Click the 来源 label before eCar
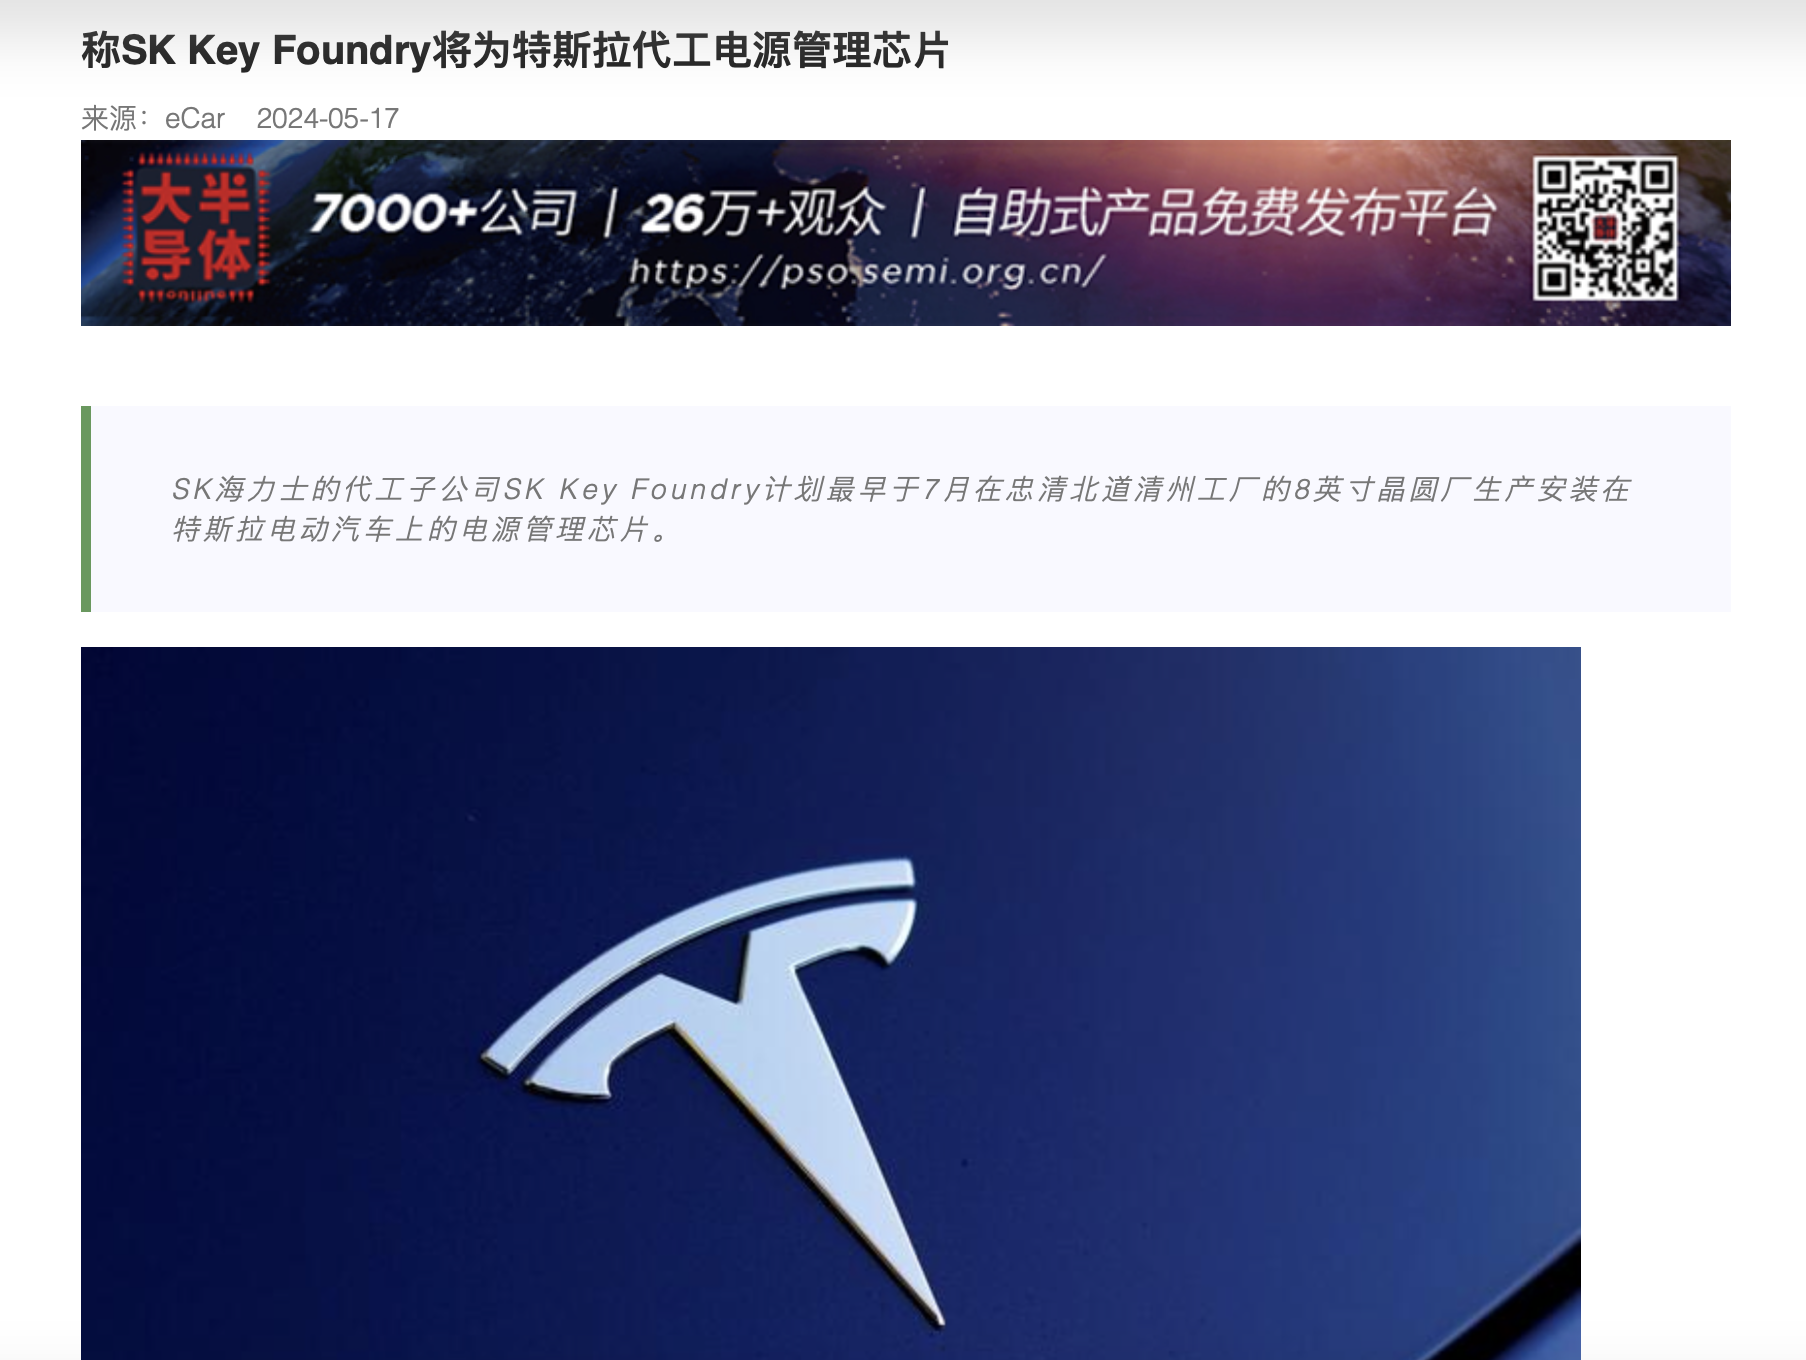 (116, 118)
